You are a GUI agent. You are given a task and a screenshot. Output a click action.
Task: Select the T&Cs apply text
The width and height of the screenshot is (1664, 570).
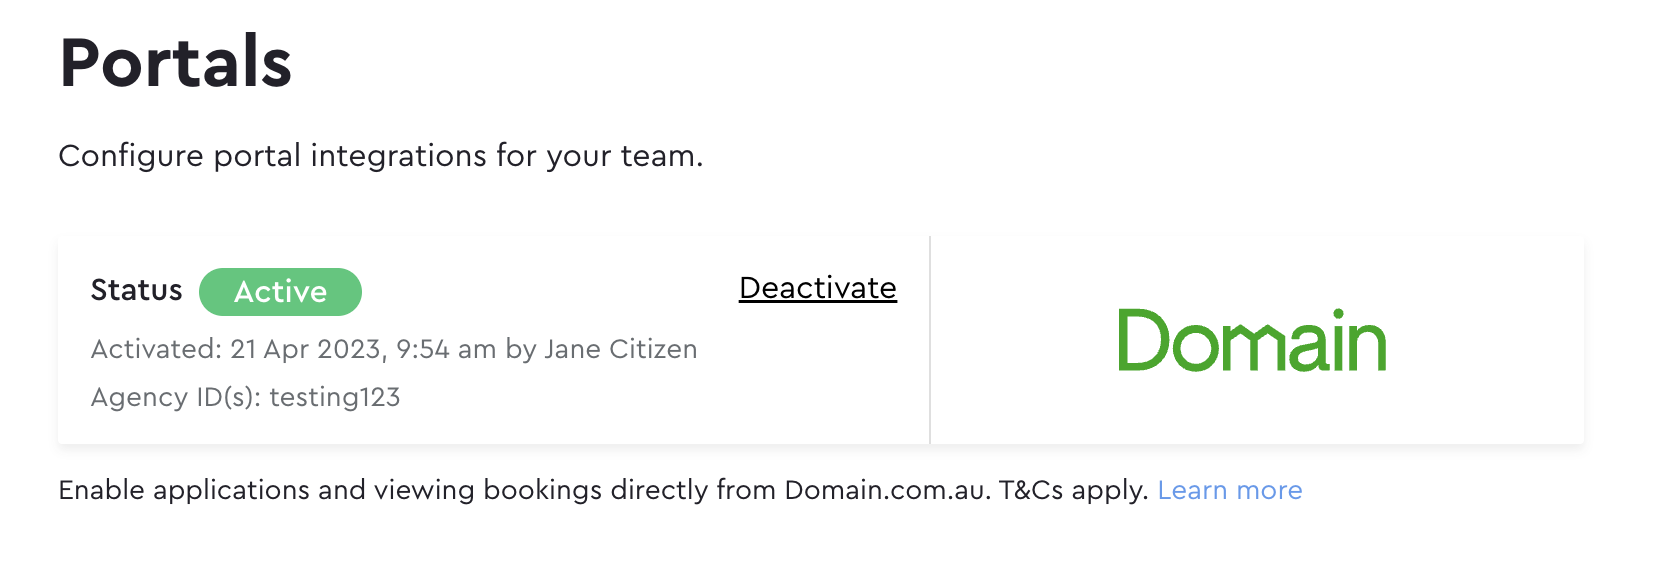[x=1074, y=490]
